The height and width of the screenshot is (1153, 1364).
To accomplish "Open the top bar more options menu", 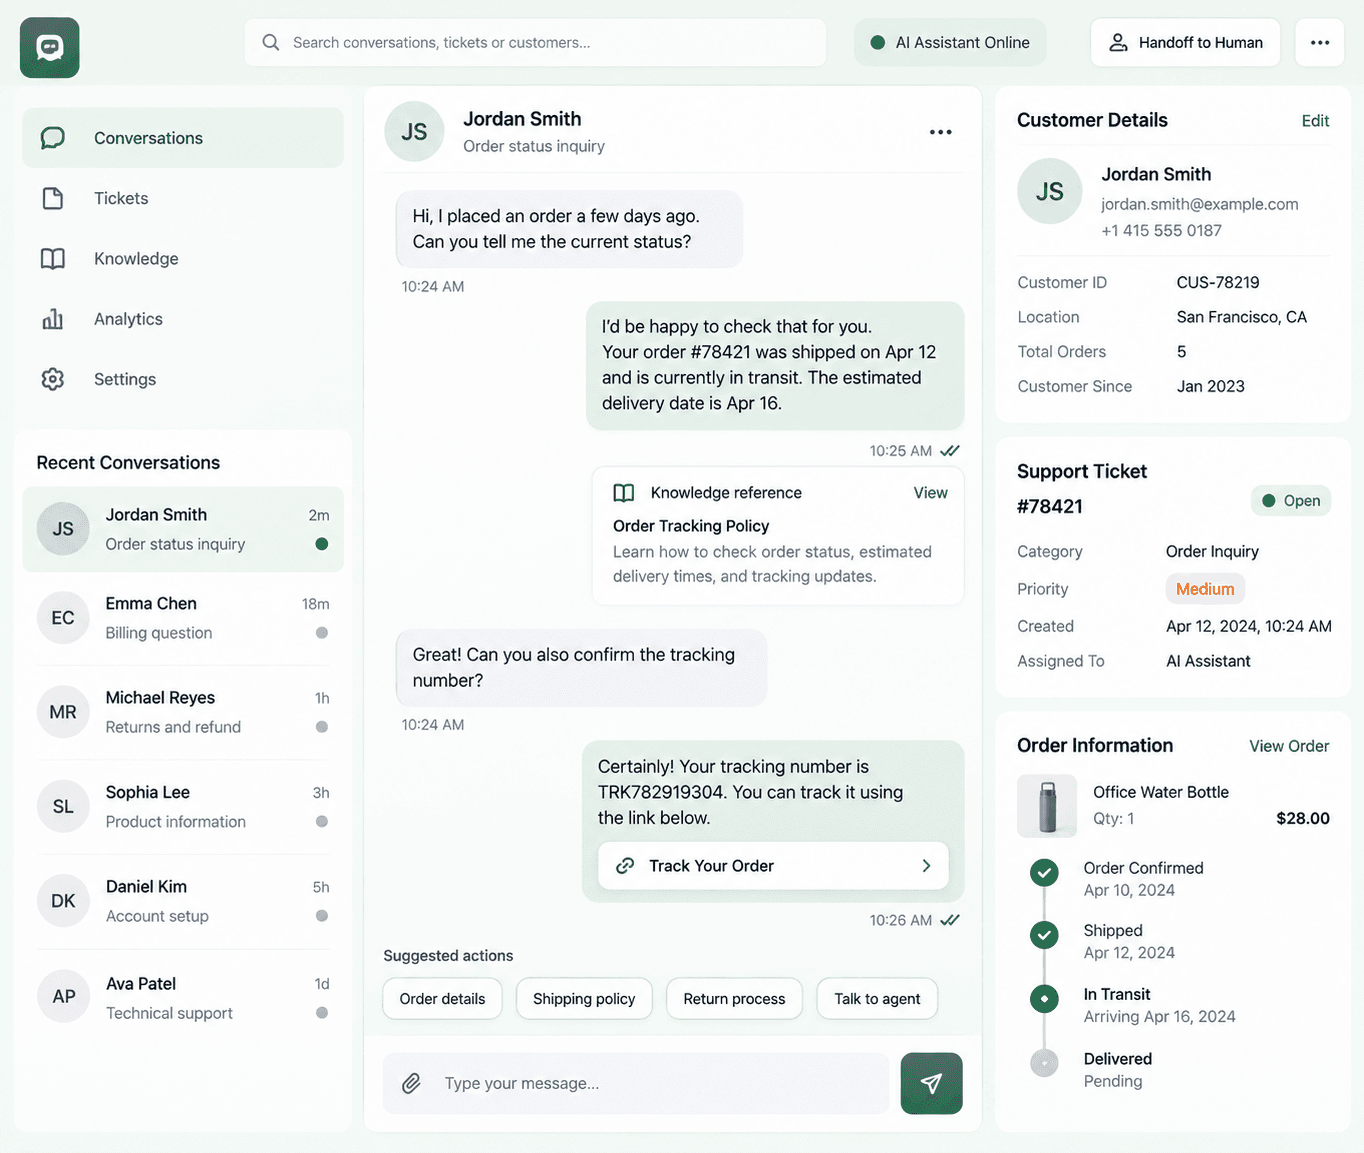I will (x=1320, y=43).
